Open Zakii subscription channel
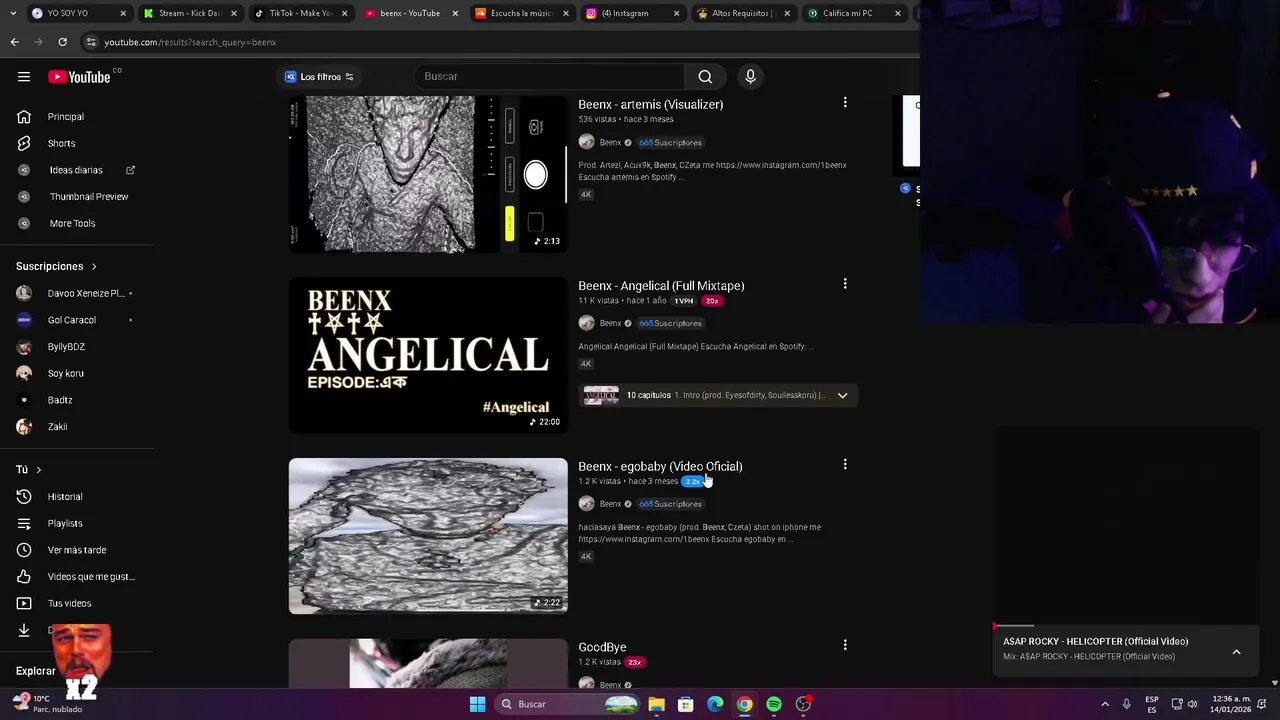The image size is (1280, 720). click(76, 427)
